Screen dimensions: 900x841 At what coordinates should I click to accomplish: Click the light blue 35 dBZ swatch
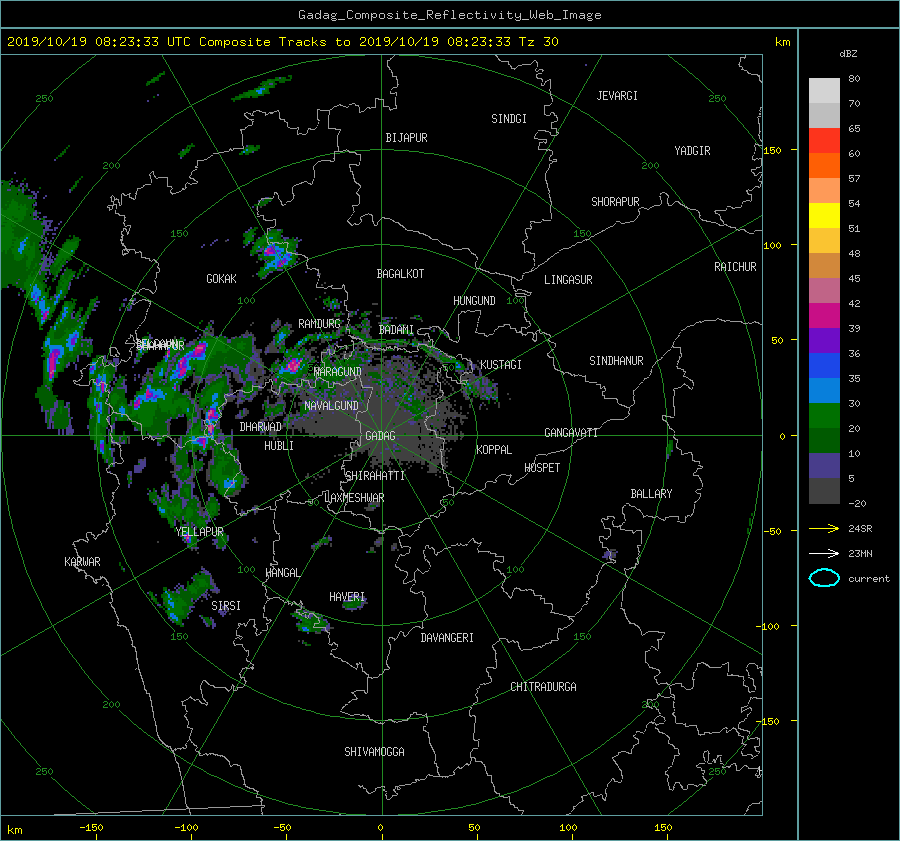click(824, 390)
